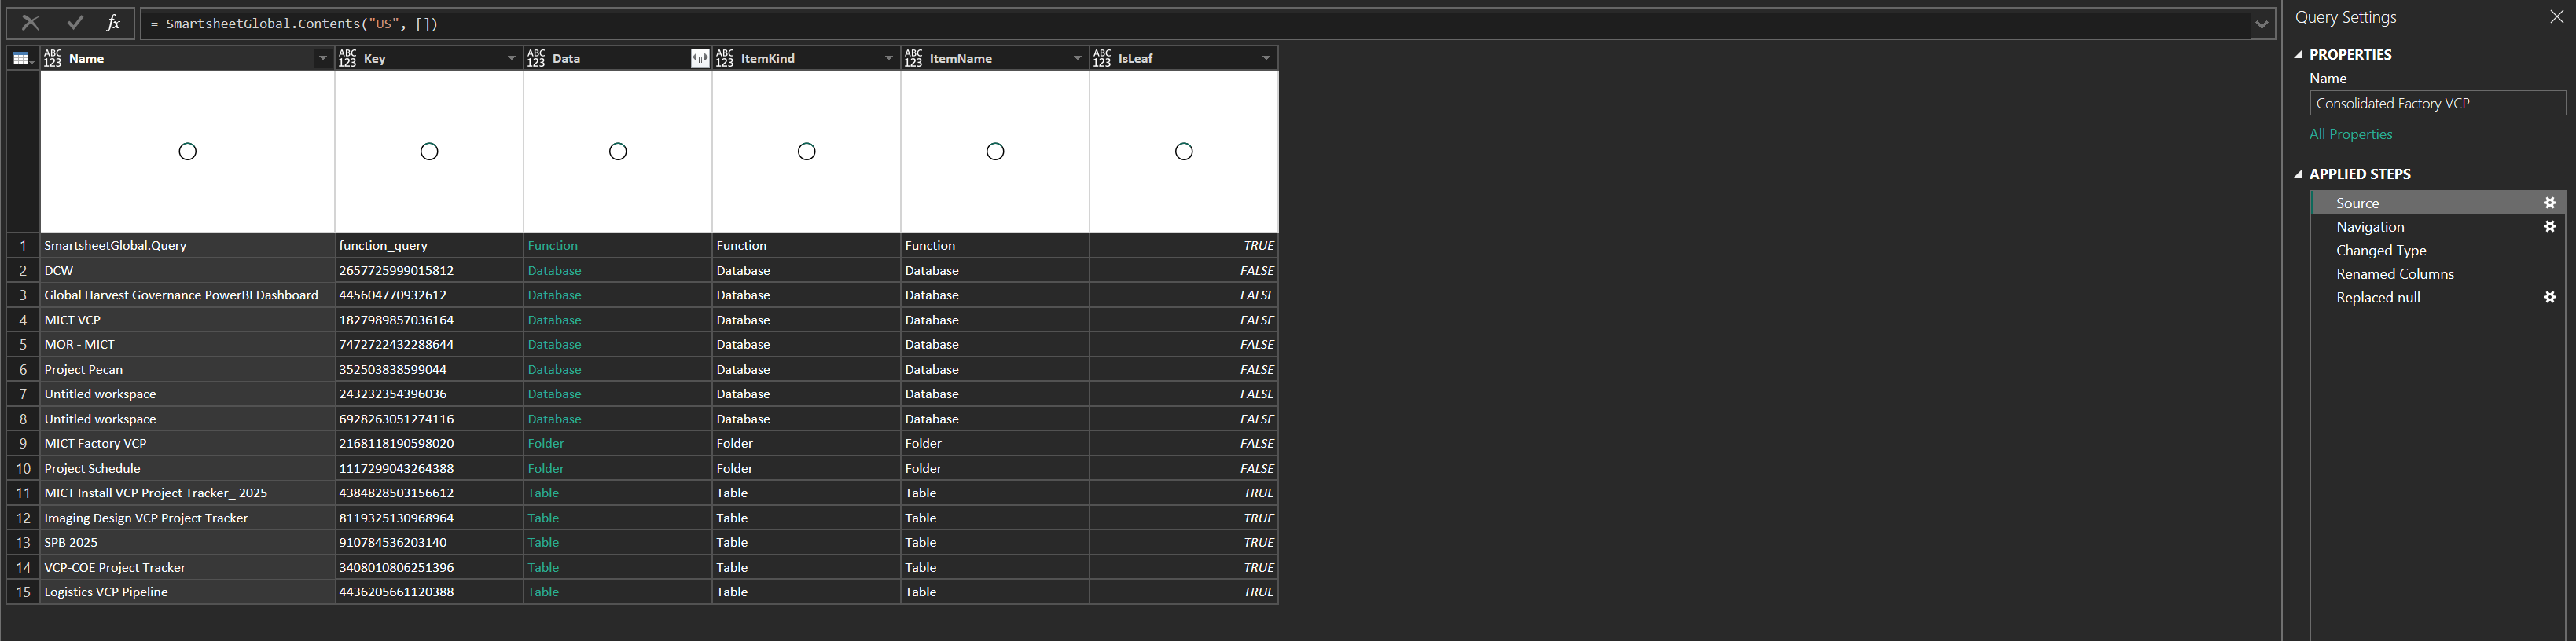Select the Source applied step
This screenshot has height=641, width=2576.
click(2436, 203)
